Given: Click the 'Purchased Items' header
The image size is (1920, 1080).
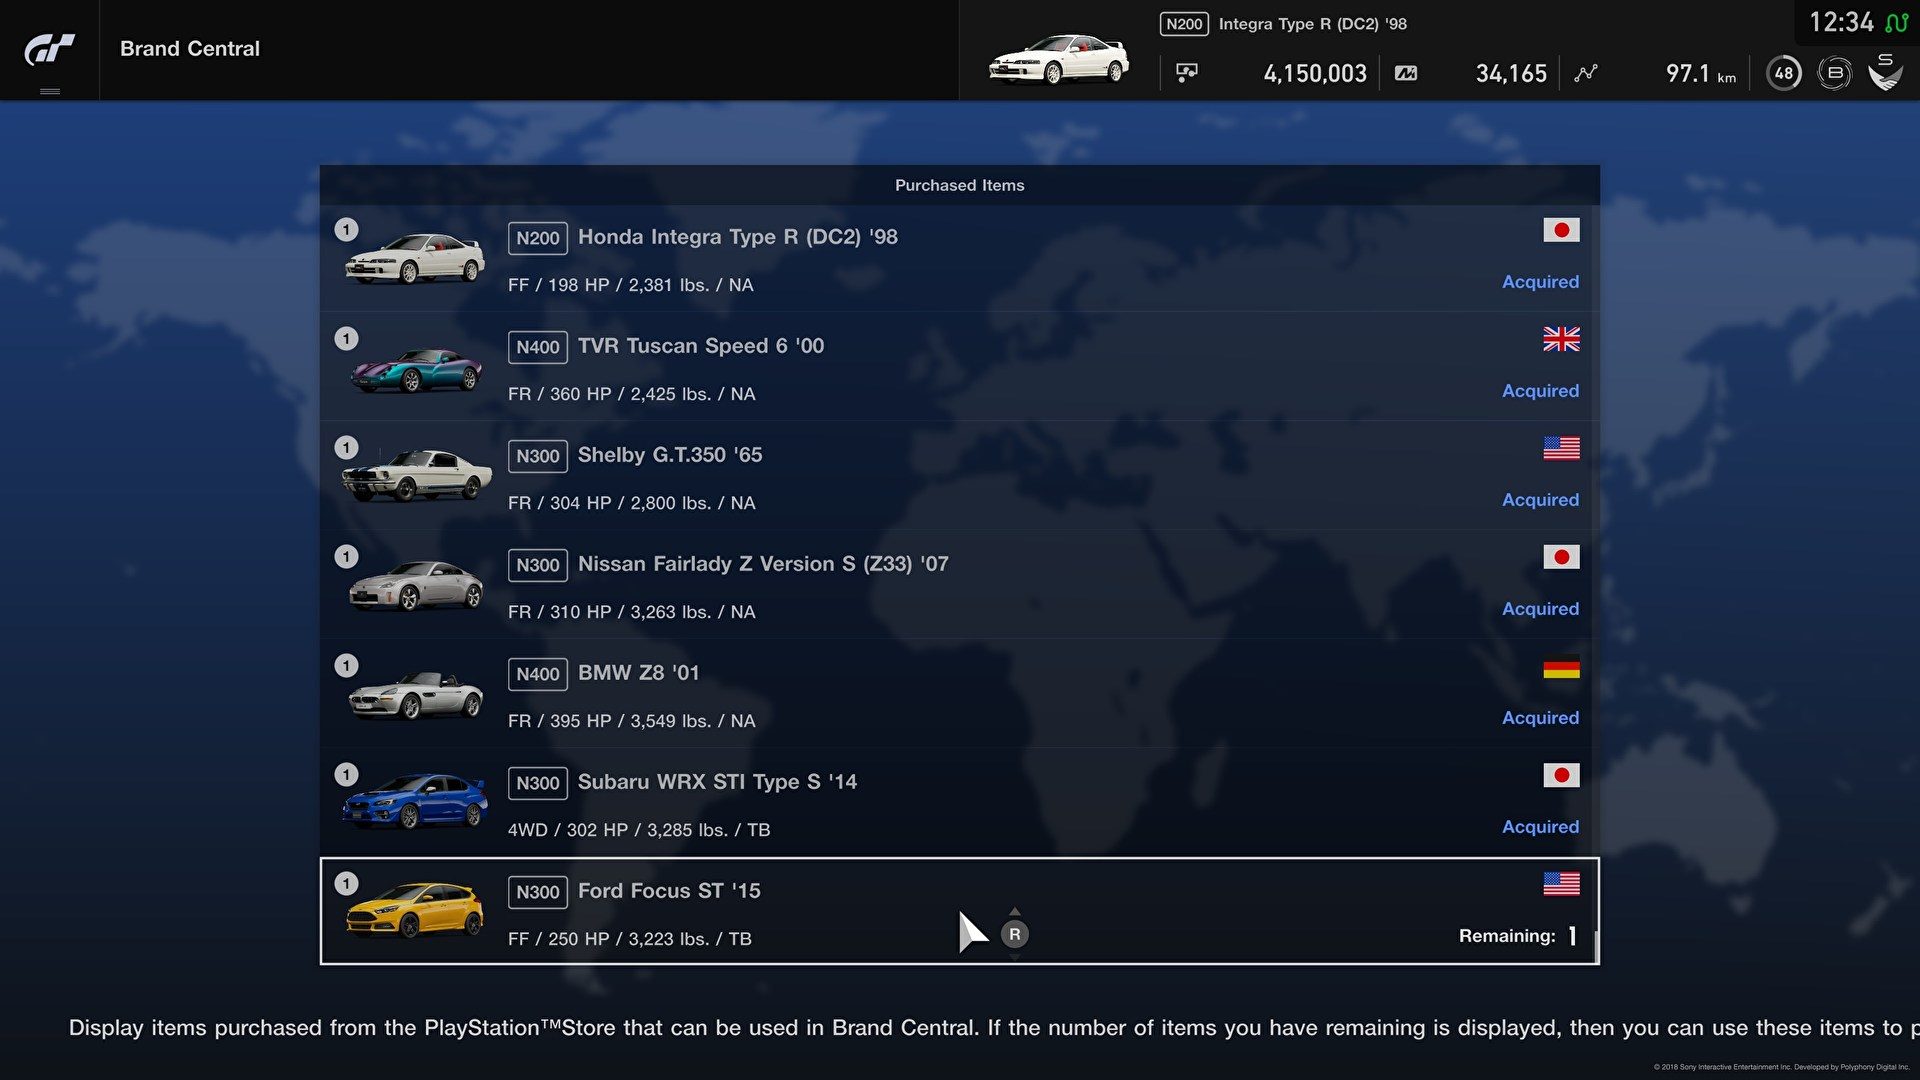Looking at the screenshot, I should pyautogui.click(x=960, y=185).
